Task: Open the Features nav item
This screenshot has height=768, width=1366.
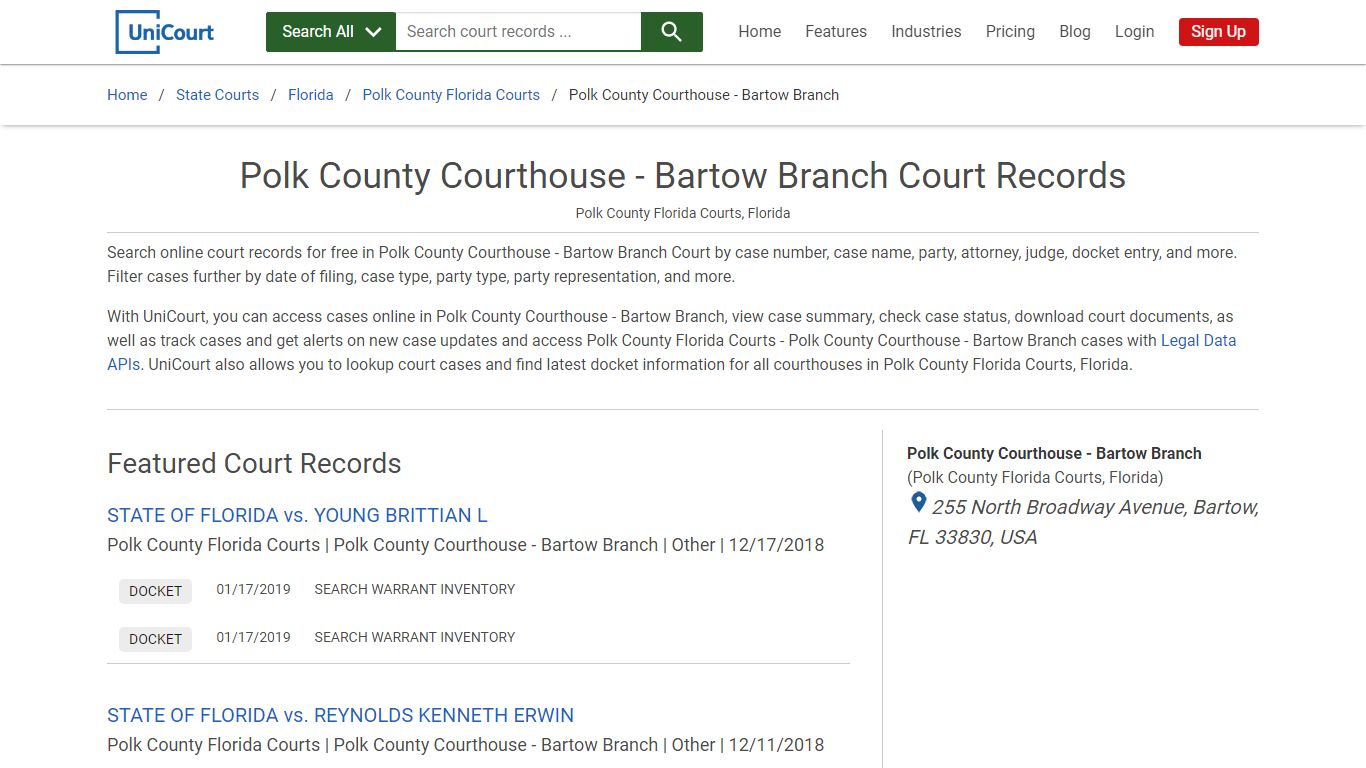Action: [836, 32]
